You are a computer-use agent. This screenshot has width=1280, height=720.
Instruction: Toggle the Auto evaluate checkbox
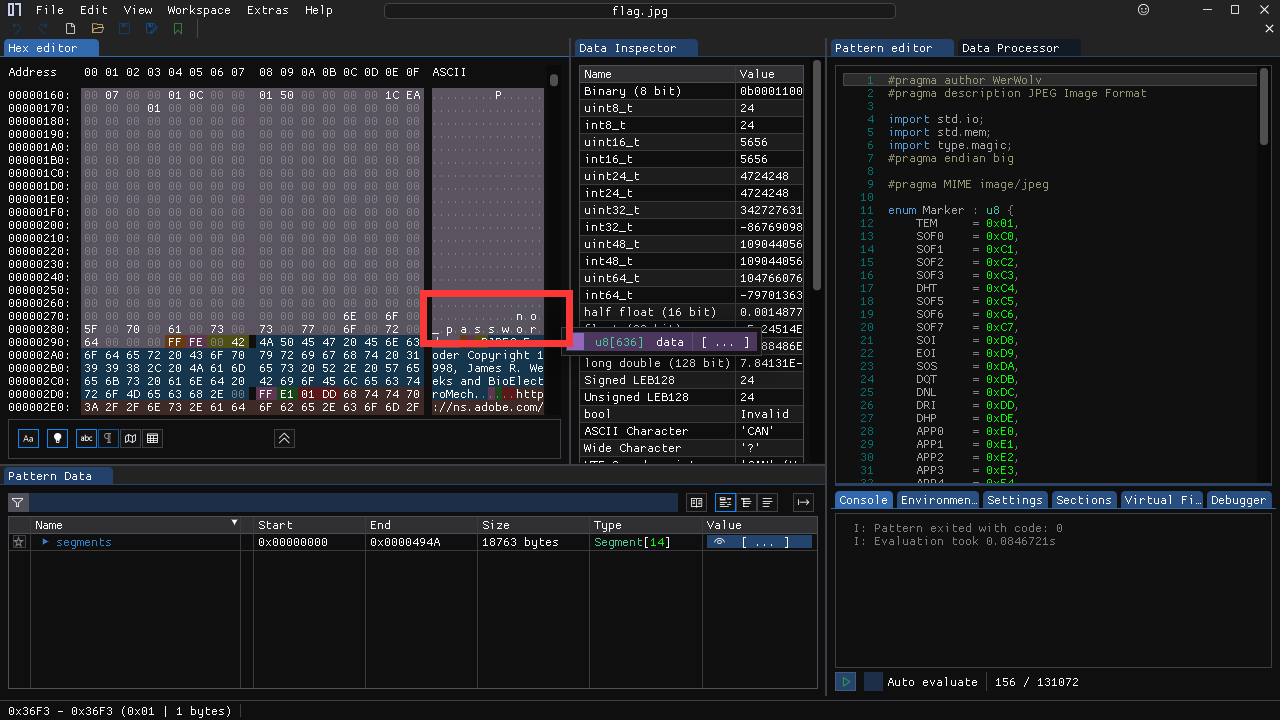tap(873, 682)
